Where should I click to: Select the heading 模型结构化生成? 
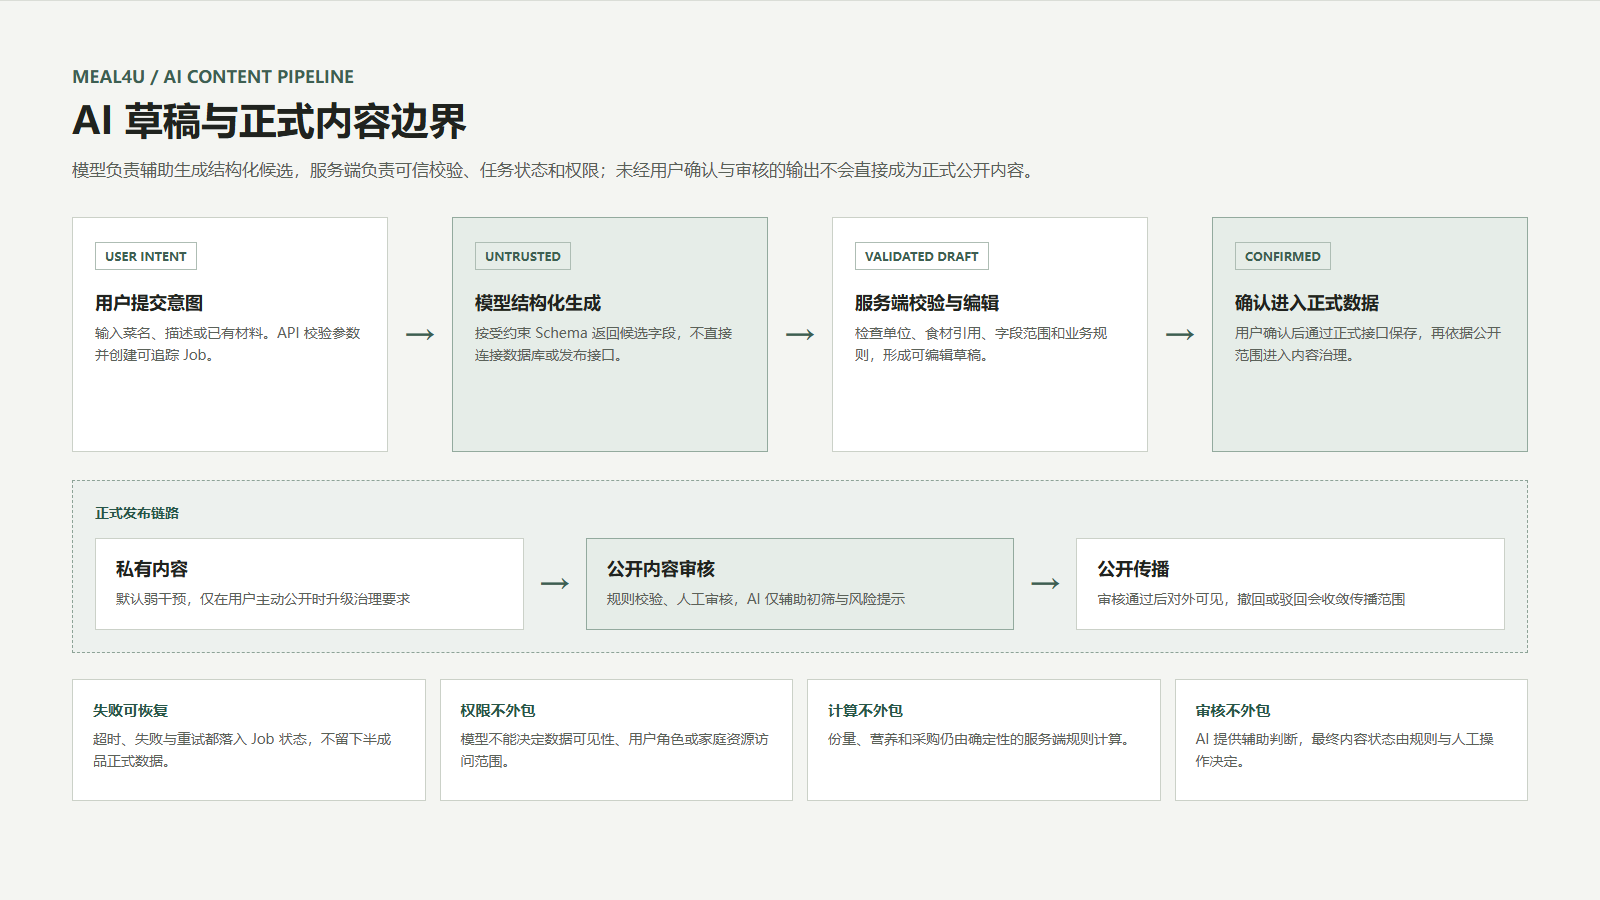[x=538, y=303]
